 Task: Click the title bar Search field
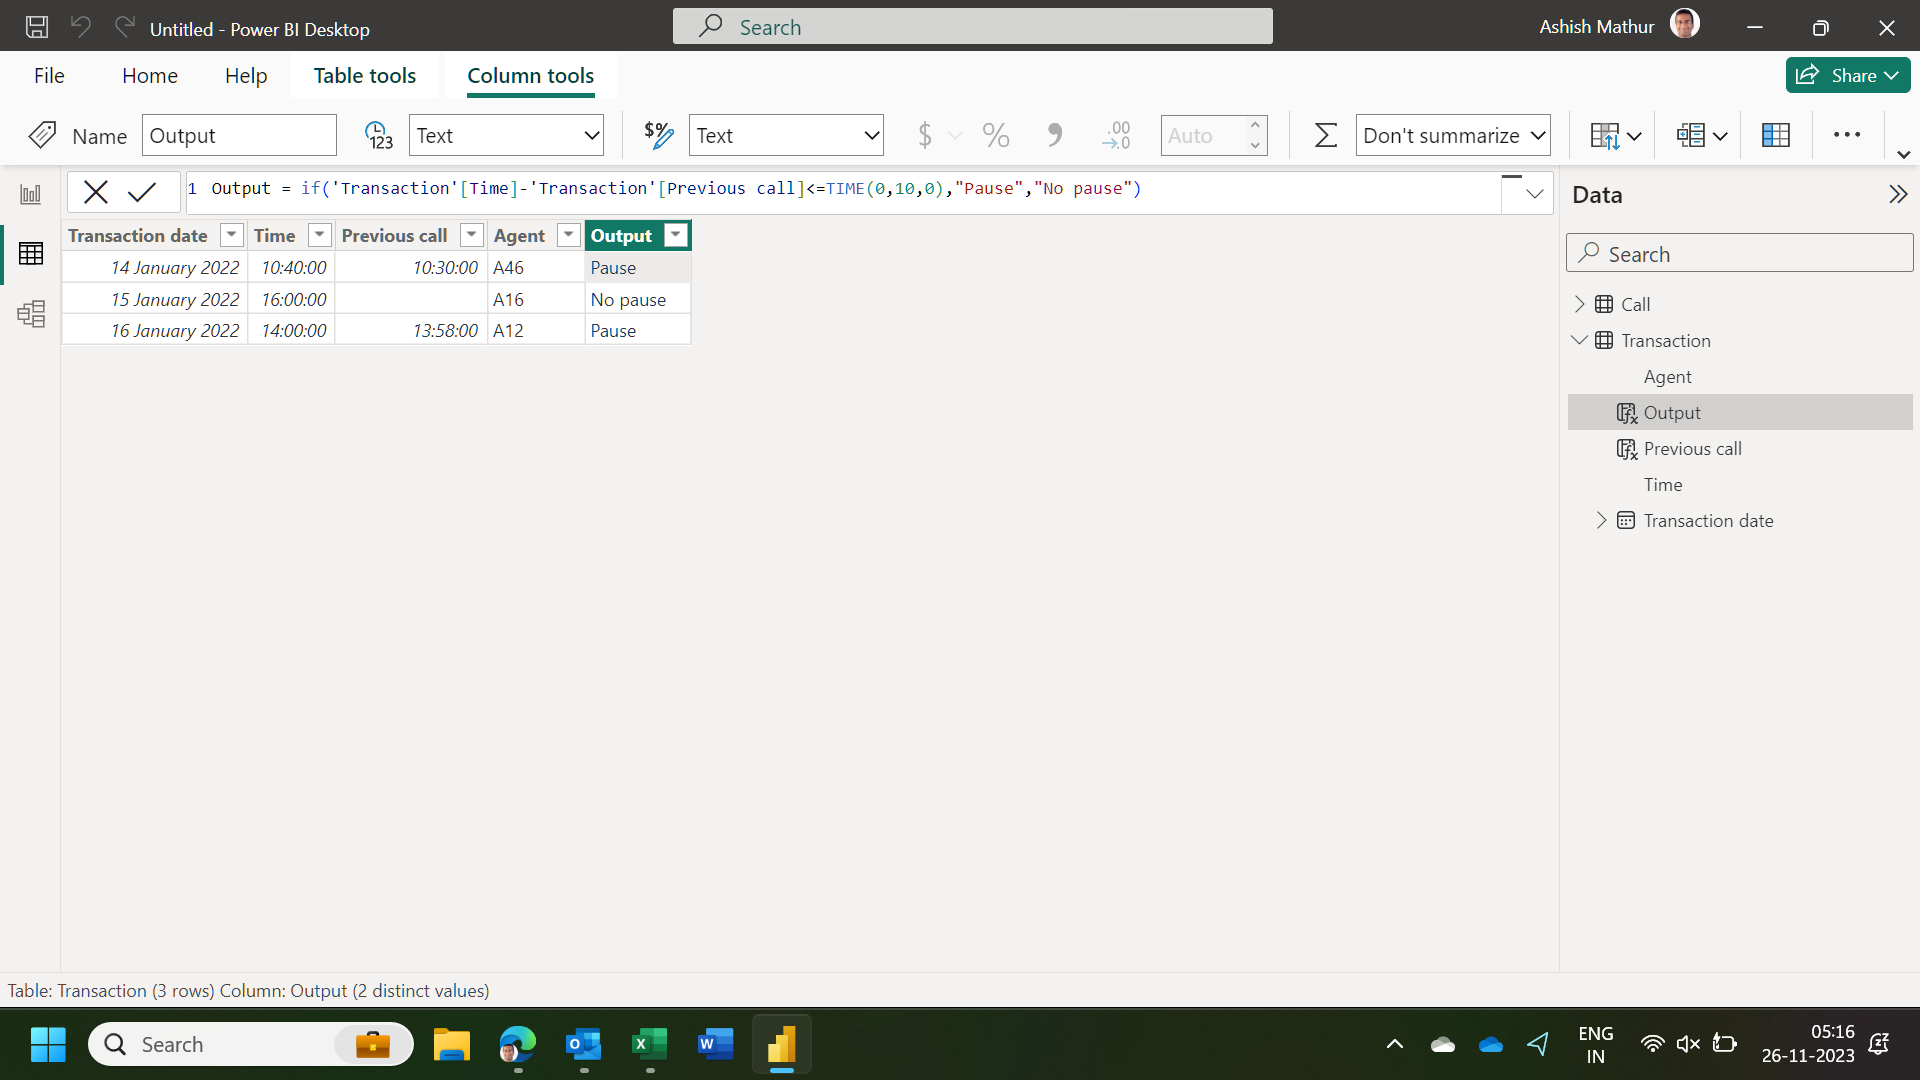click(972, 27)
